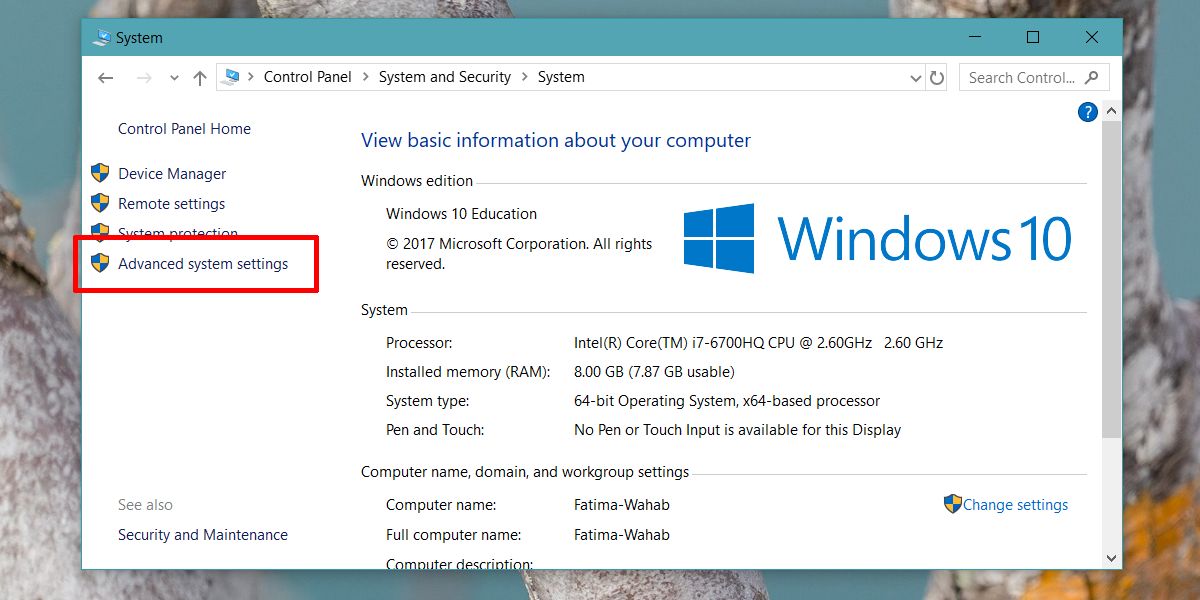Select the System breadcrumb in the address bar
Viewport: 1200px width, 600px height.
point(561,77)
